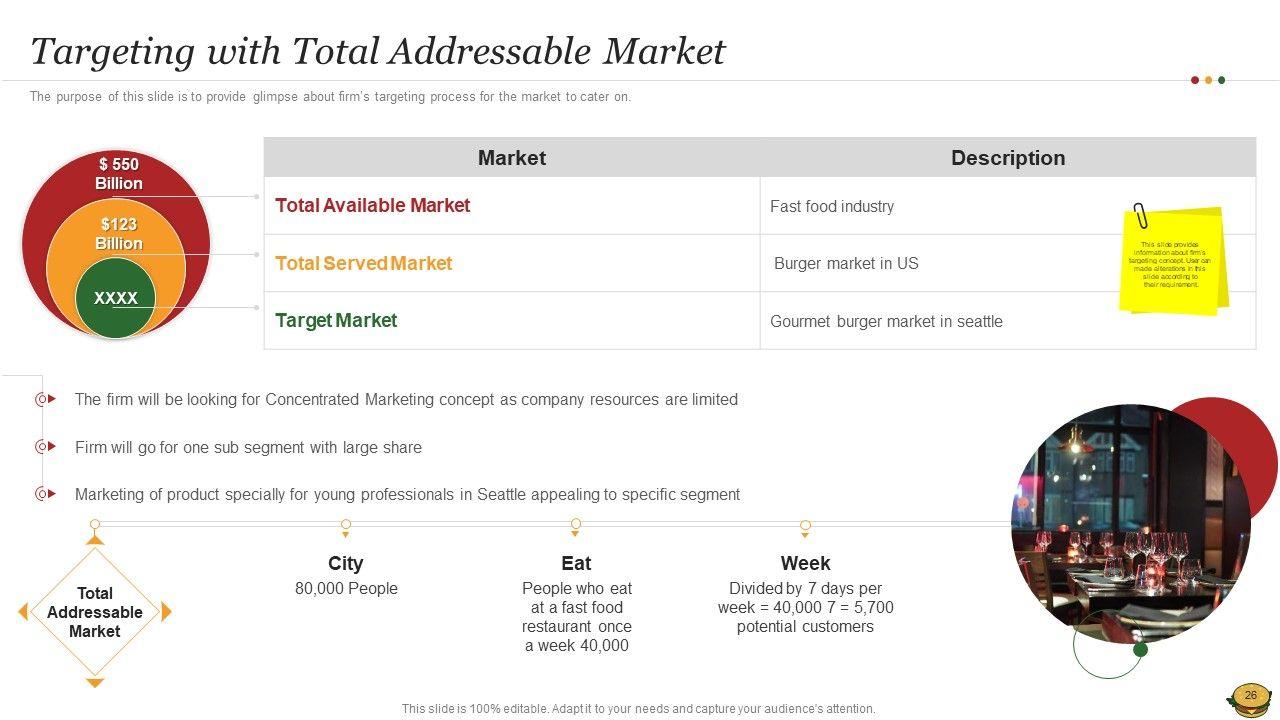Select the red $550 Billion circle label
Viewport: 1280px width, 720px height.
click(118, 174)
